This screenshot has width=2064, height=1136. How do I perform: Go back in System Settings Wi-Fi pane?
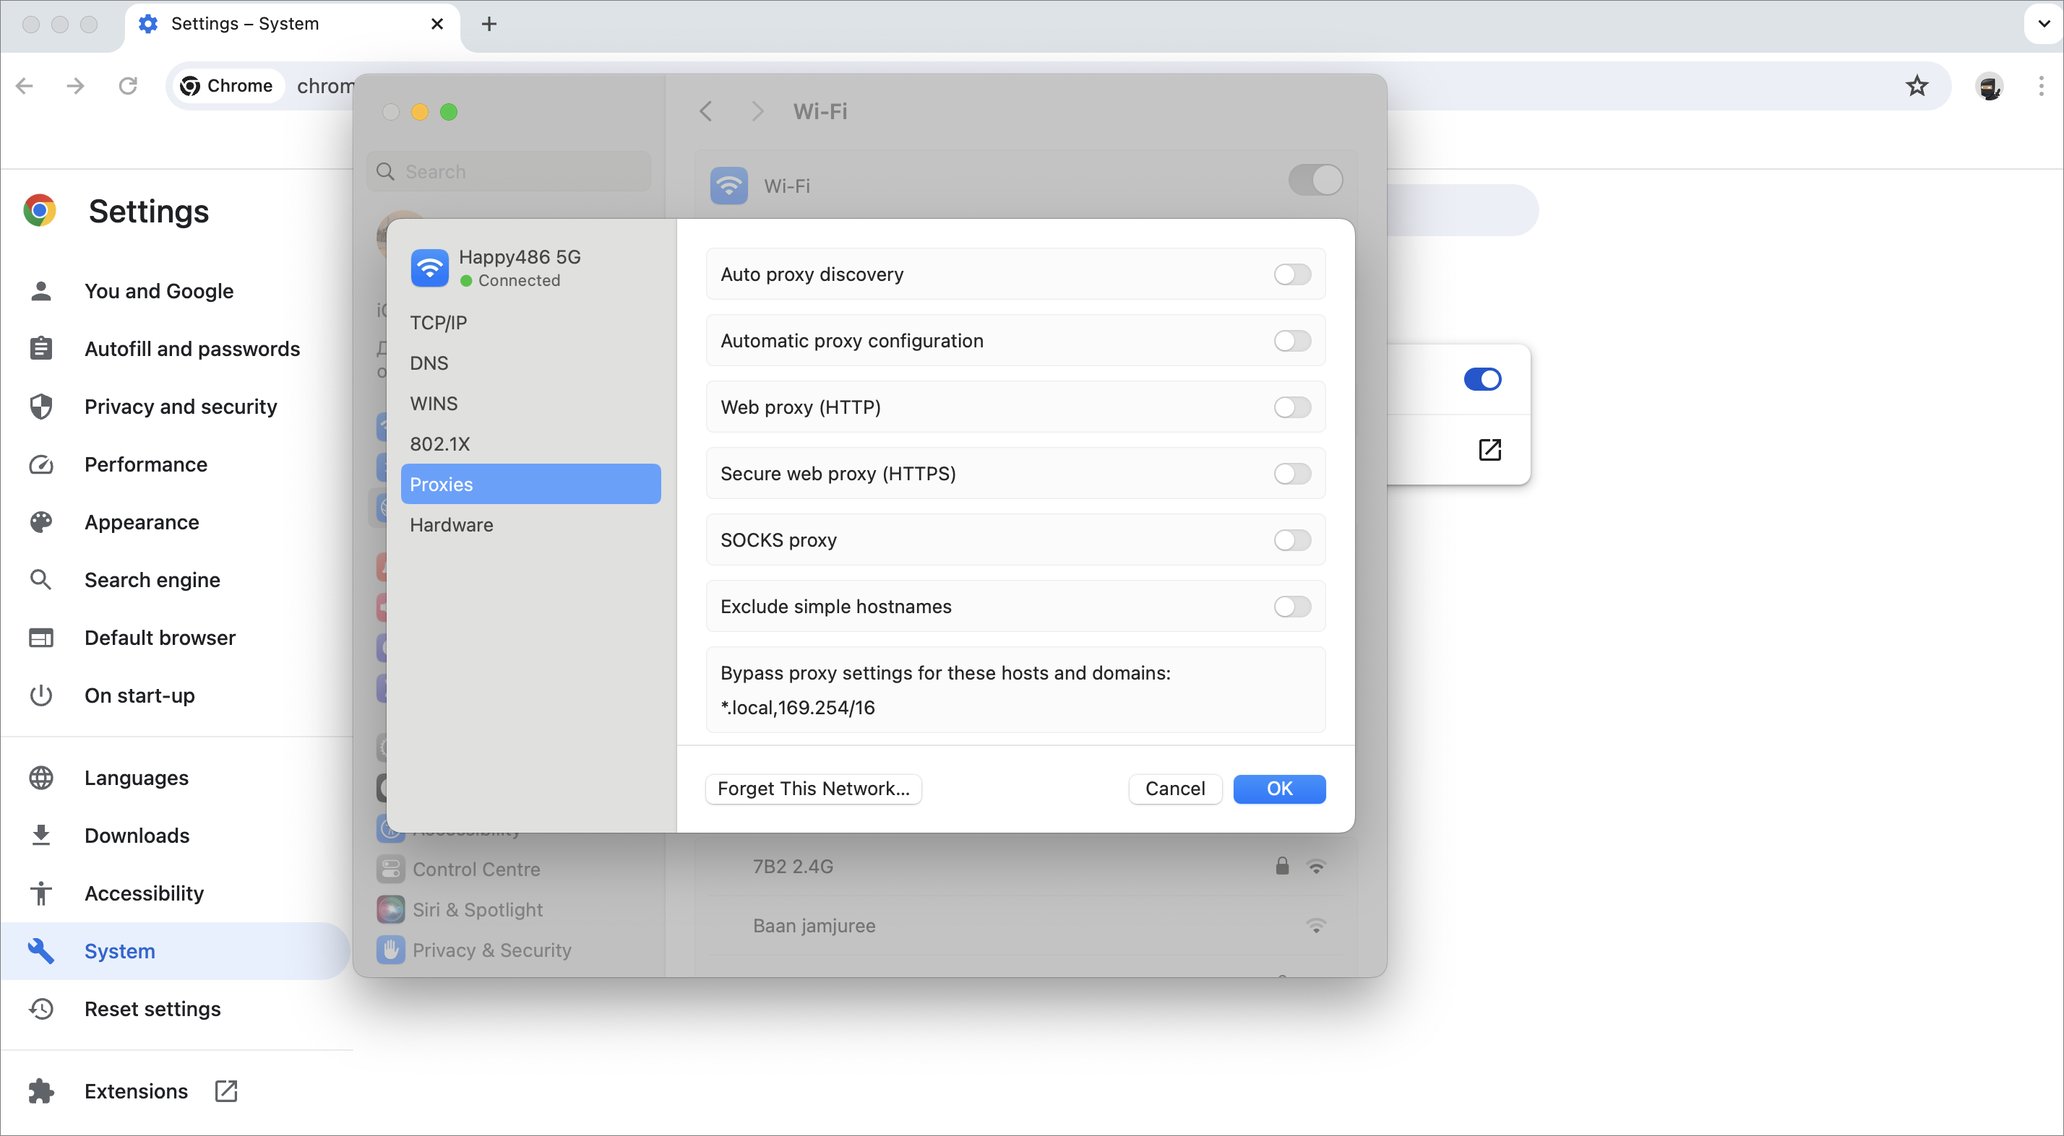click(706, 111)
